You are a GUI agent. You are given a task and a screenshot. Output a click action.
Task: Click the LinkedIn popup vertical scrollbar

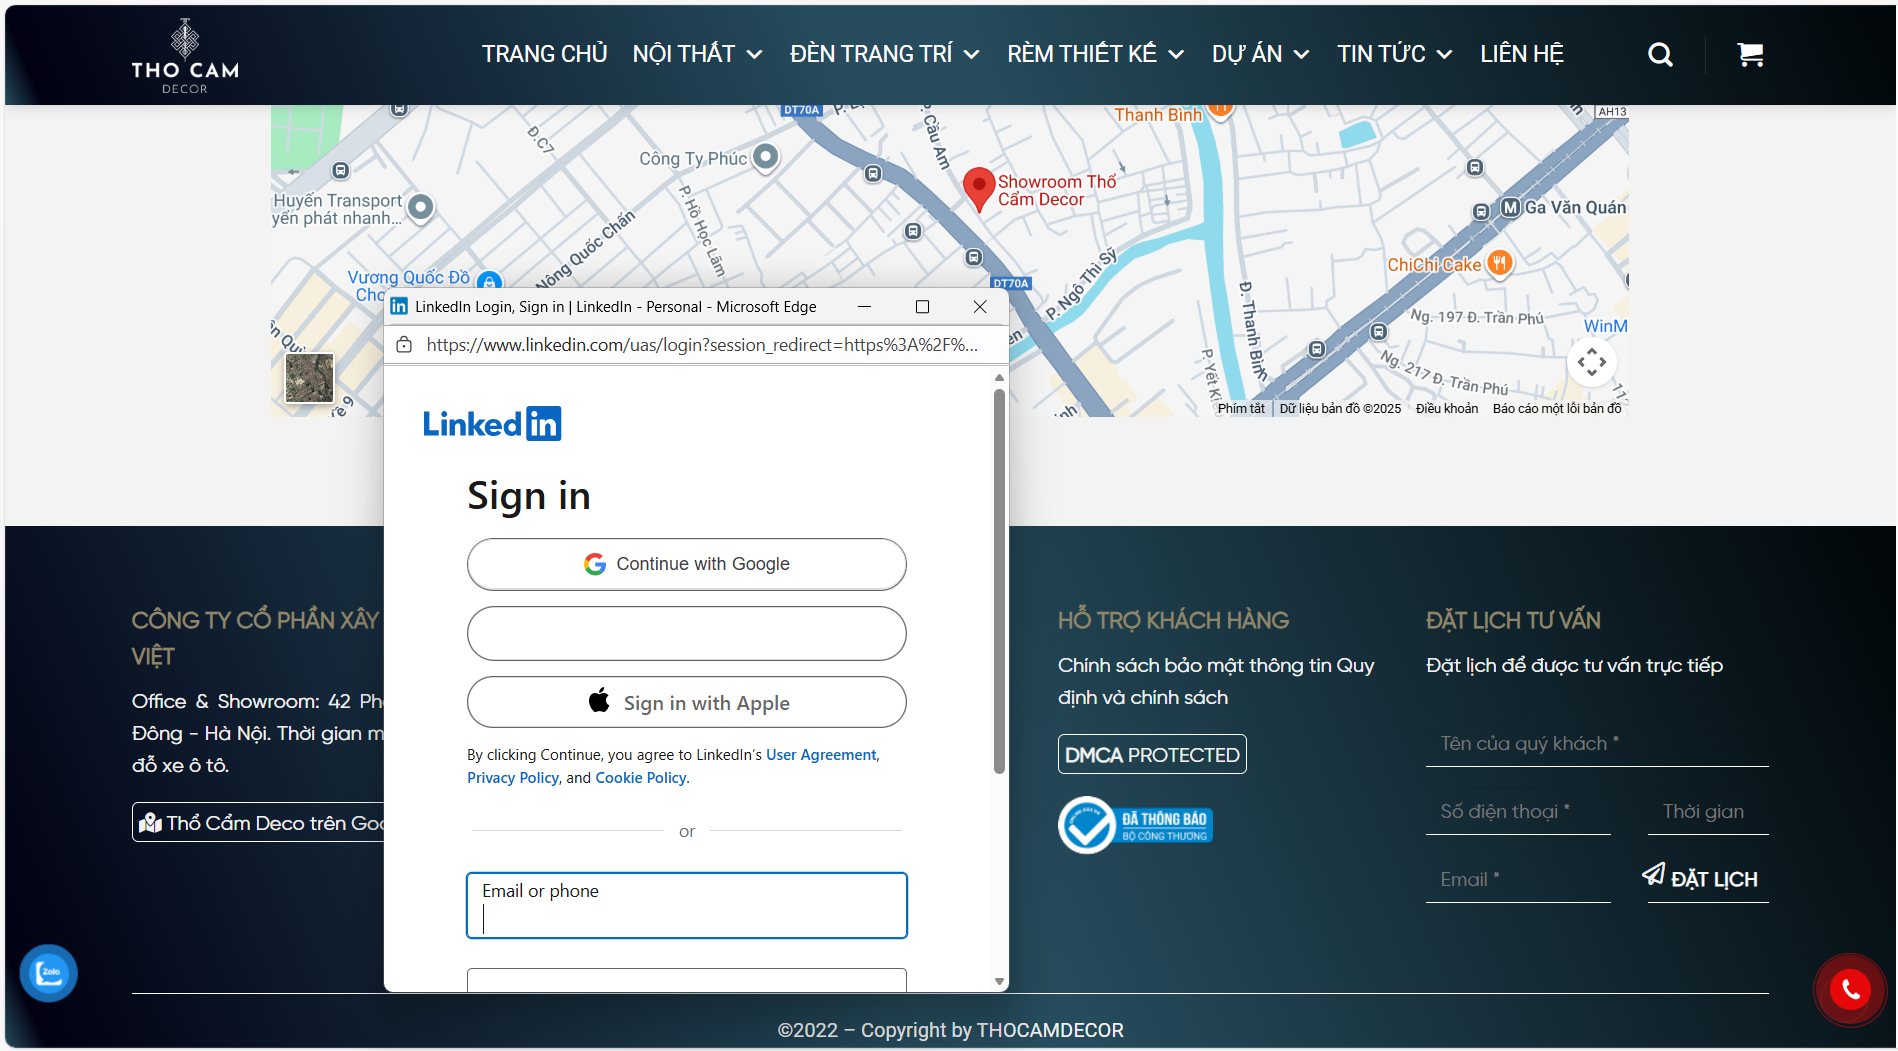999,582
